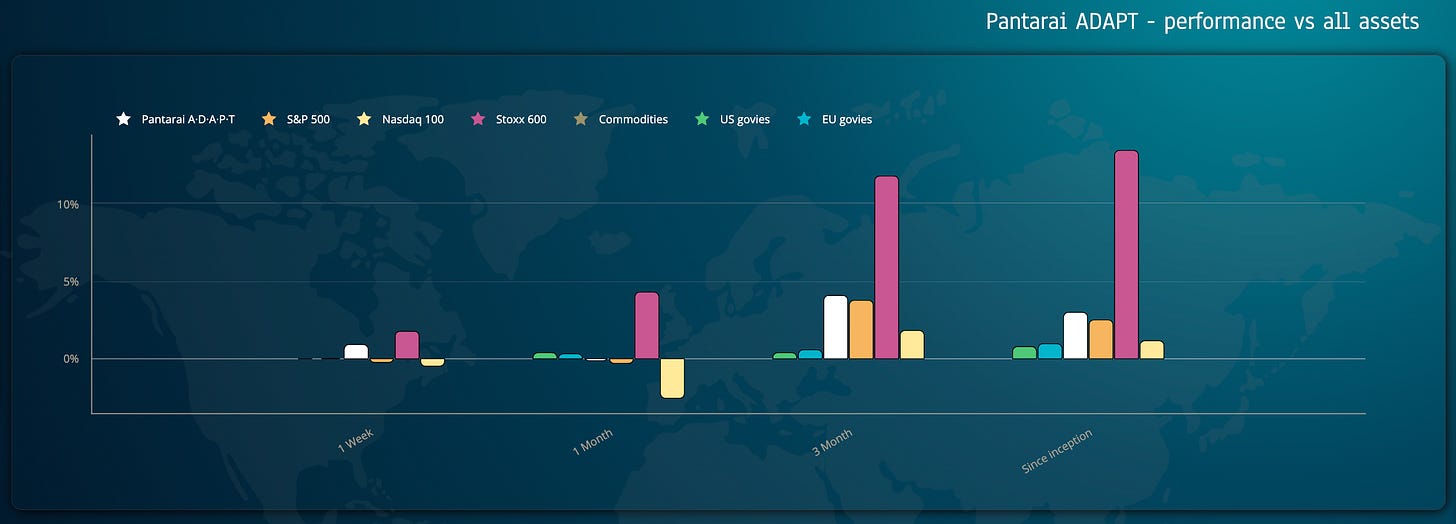
Task: Click the 10% y-axis label
Action: point(69,204)
